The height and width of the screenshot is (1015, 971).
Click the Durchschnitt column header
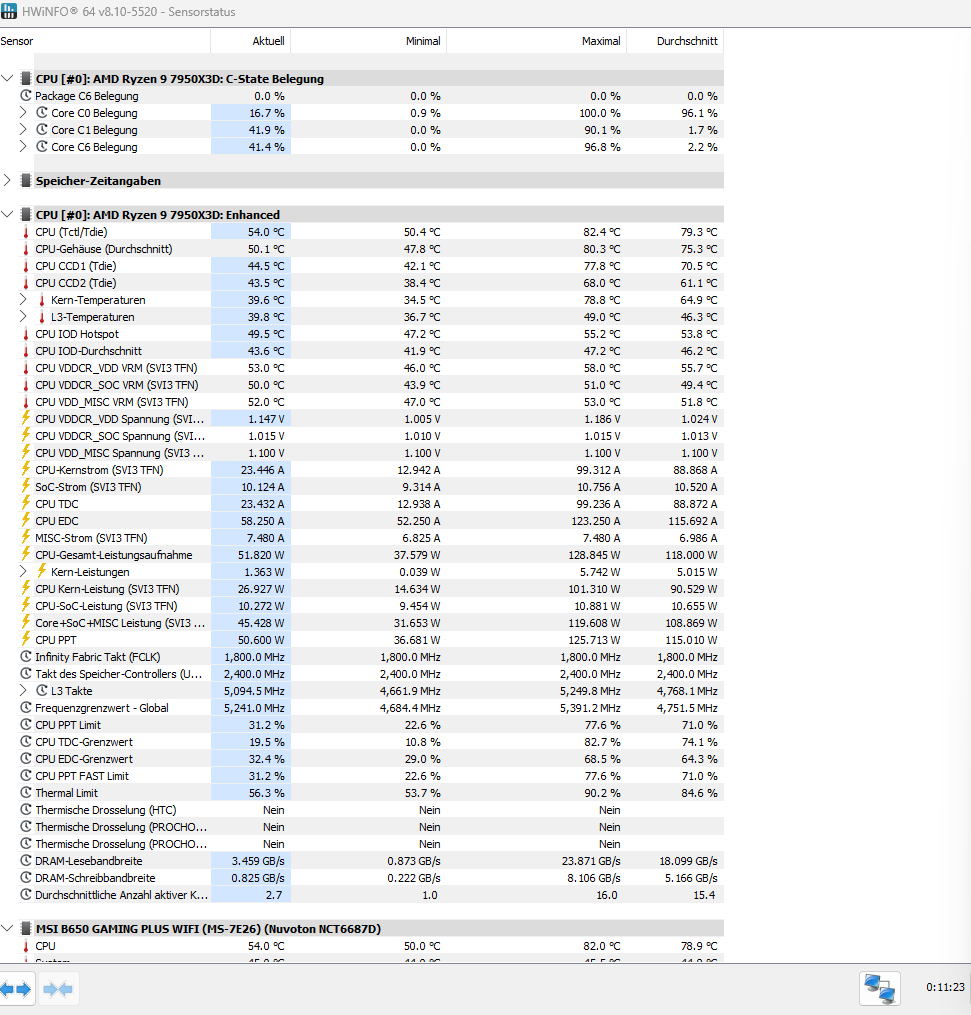click(x=675, y=41)
